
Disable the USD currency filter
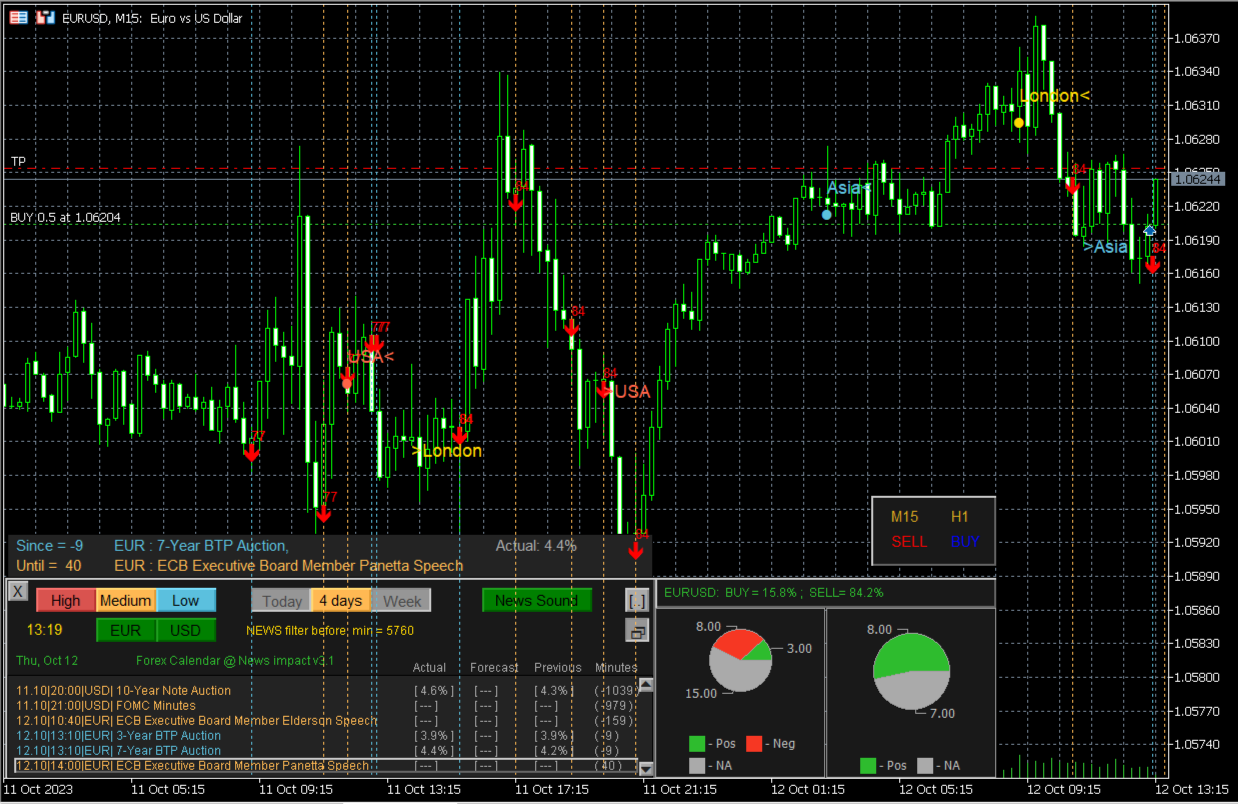click(x=185, y=630)
